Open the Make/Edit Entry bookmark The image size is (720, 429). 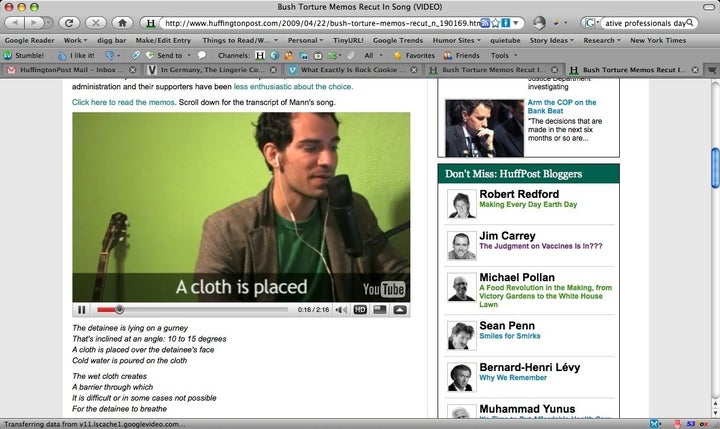(x=163, y=40)
